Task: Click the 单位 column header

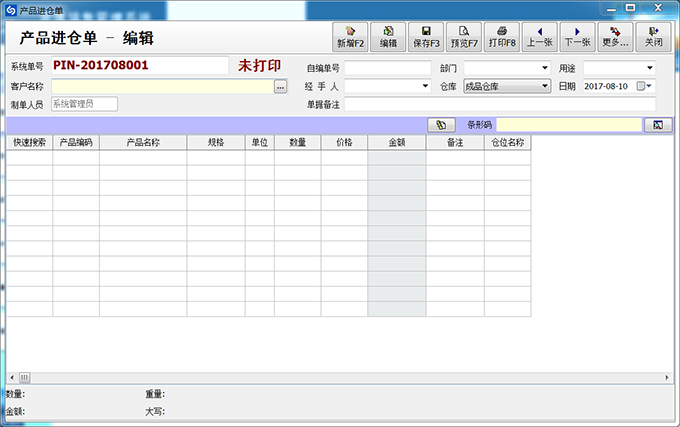Action: [x=260, y=143]
